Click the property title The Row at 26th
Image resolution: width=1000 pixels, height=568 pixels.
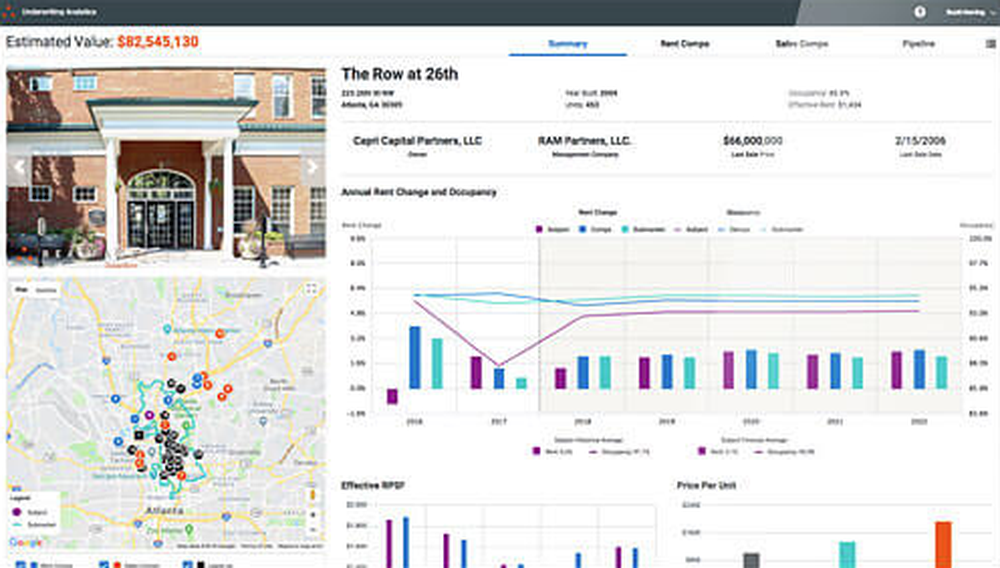399,75
